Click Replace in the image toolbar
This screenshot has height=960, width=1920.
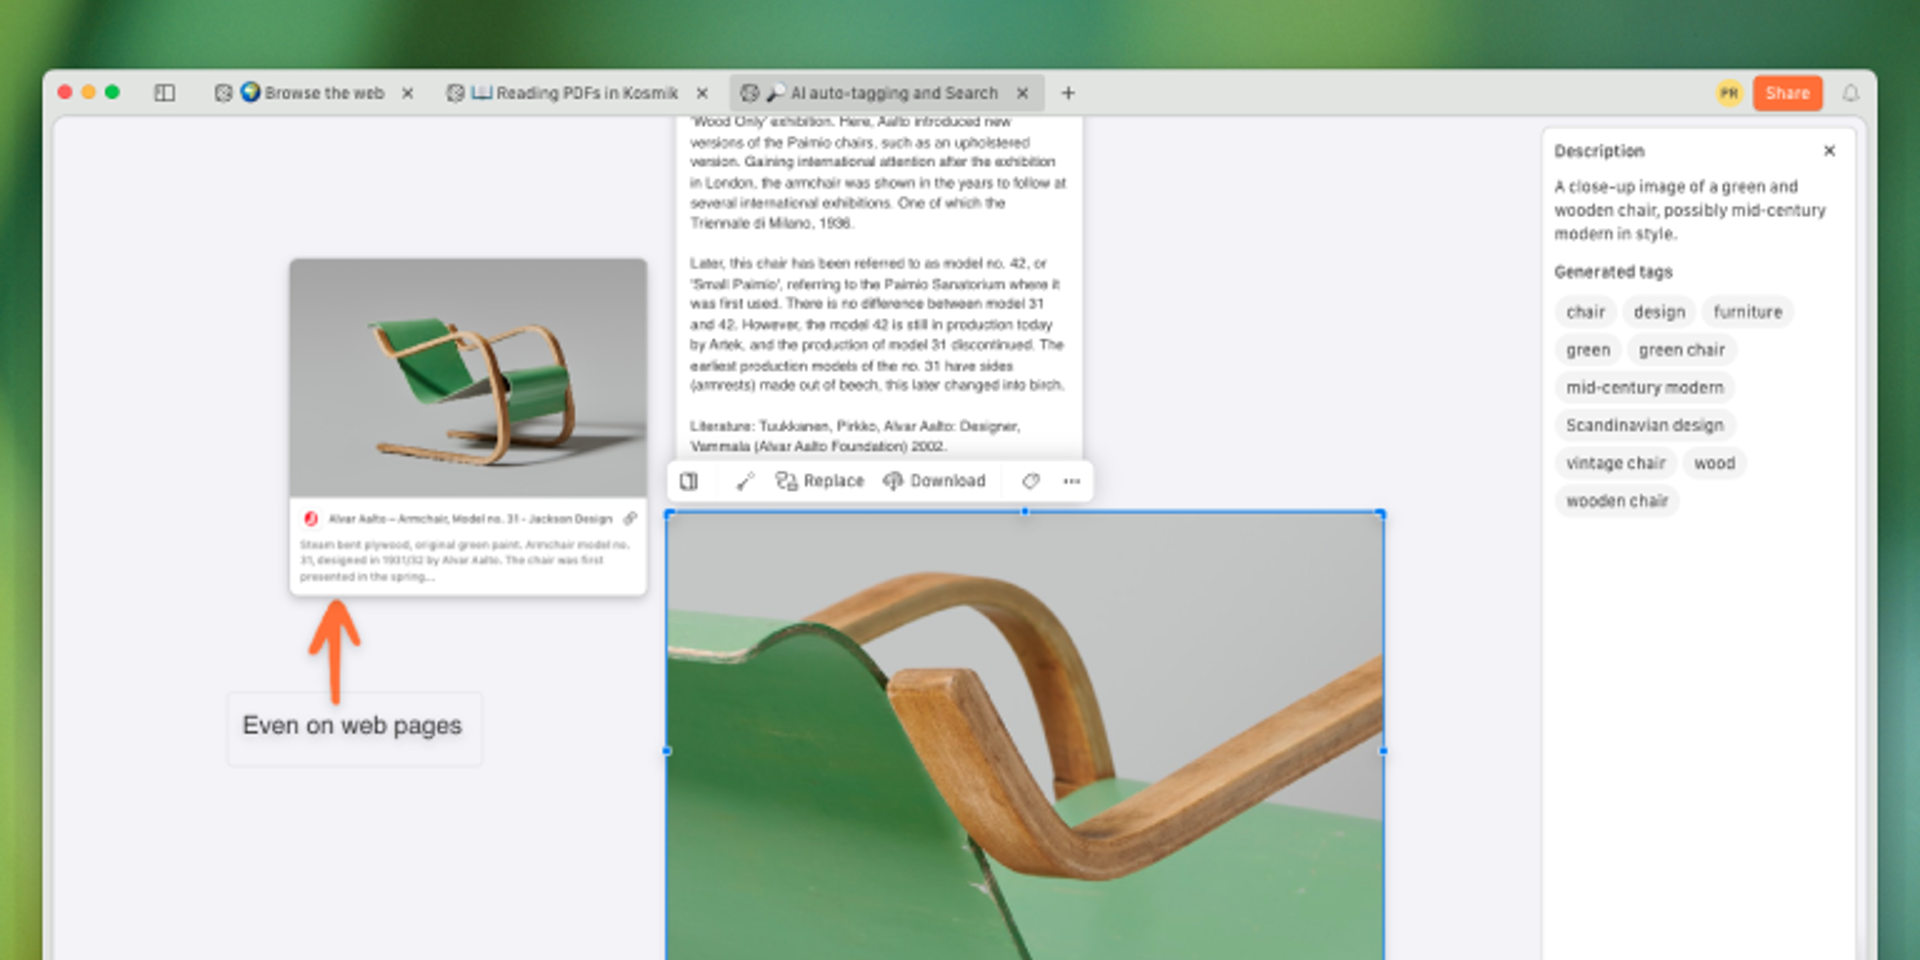point(820,481)
